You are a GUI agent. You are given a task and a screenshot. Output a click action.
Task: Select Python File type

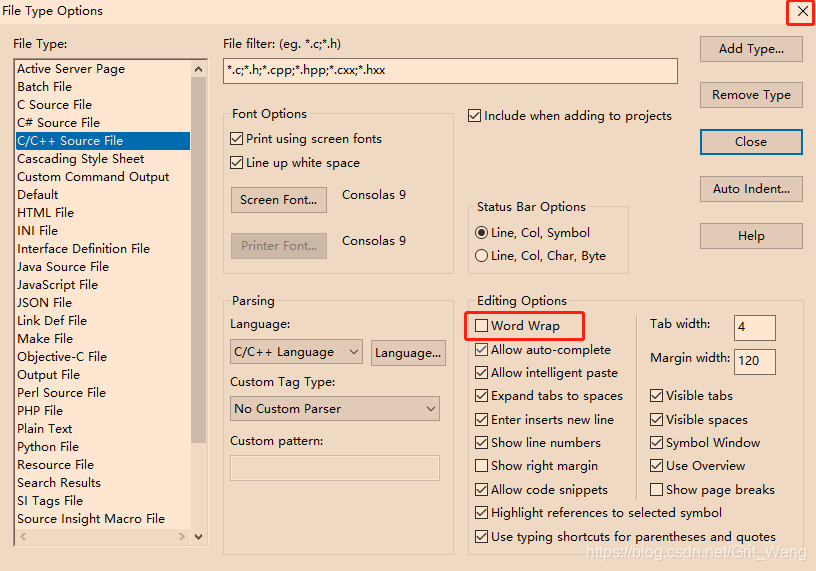(x=103, y=447)
